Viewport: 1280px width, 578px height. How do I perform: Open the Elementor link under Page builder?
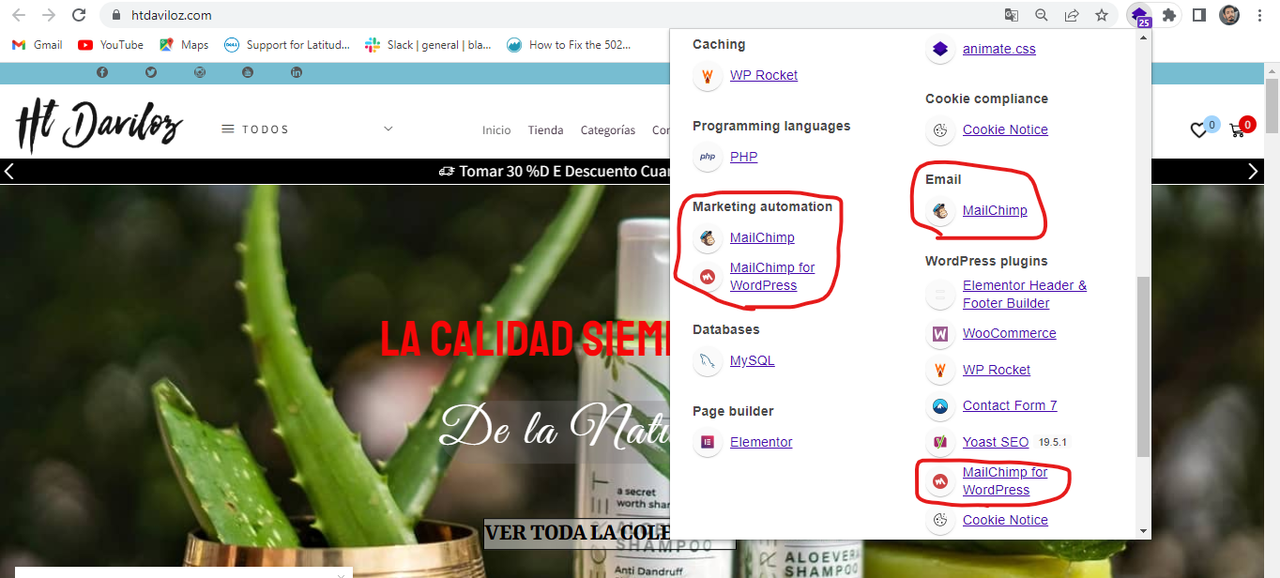coord(761,442)
